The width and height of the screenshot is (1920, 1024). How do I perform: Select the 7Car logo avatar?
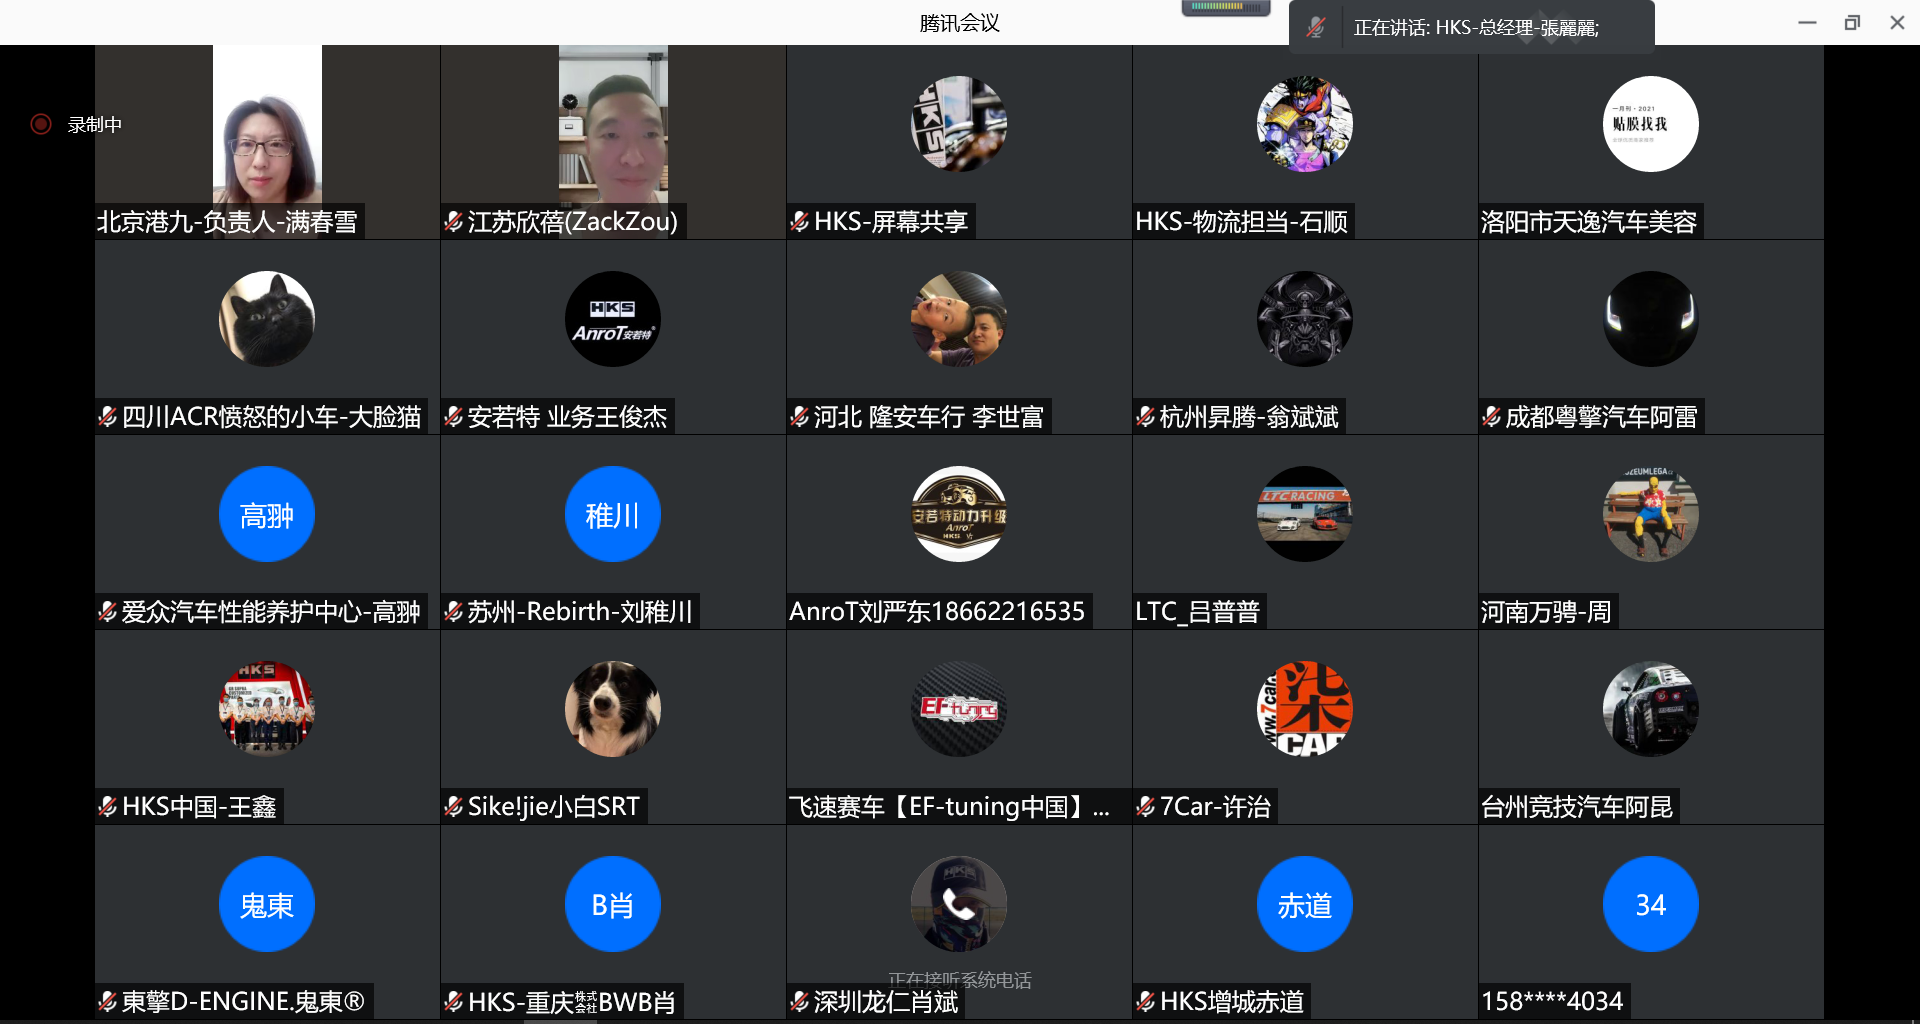[1304, 709]
